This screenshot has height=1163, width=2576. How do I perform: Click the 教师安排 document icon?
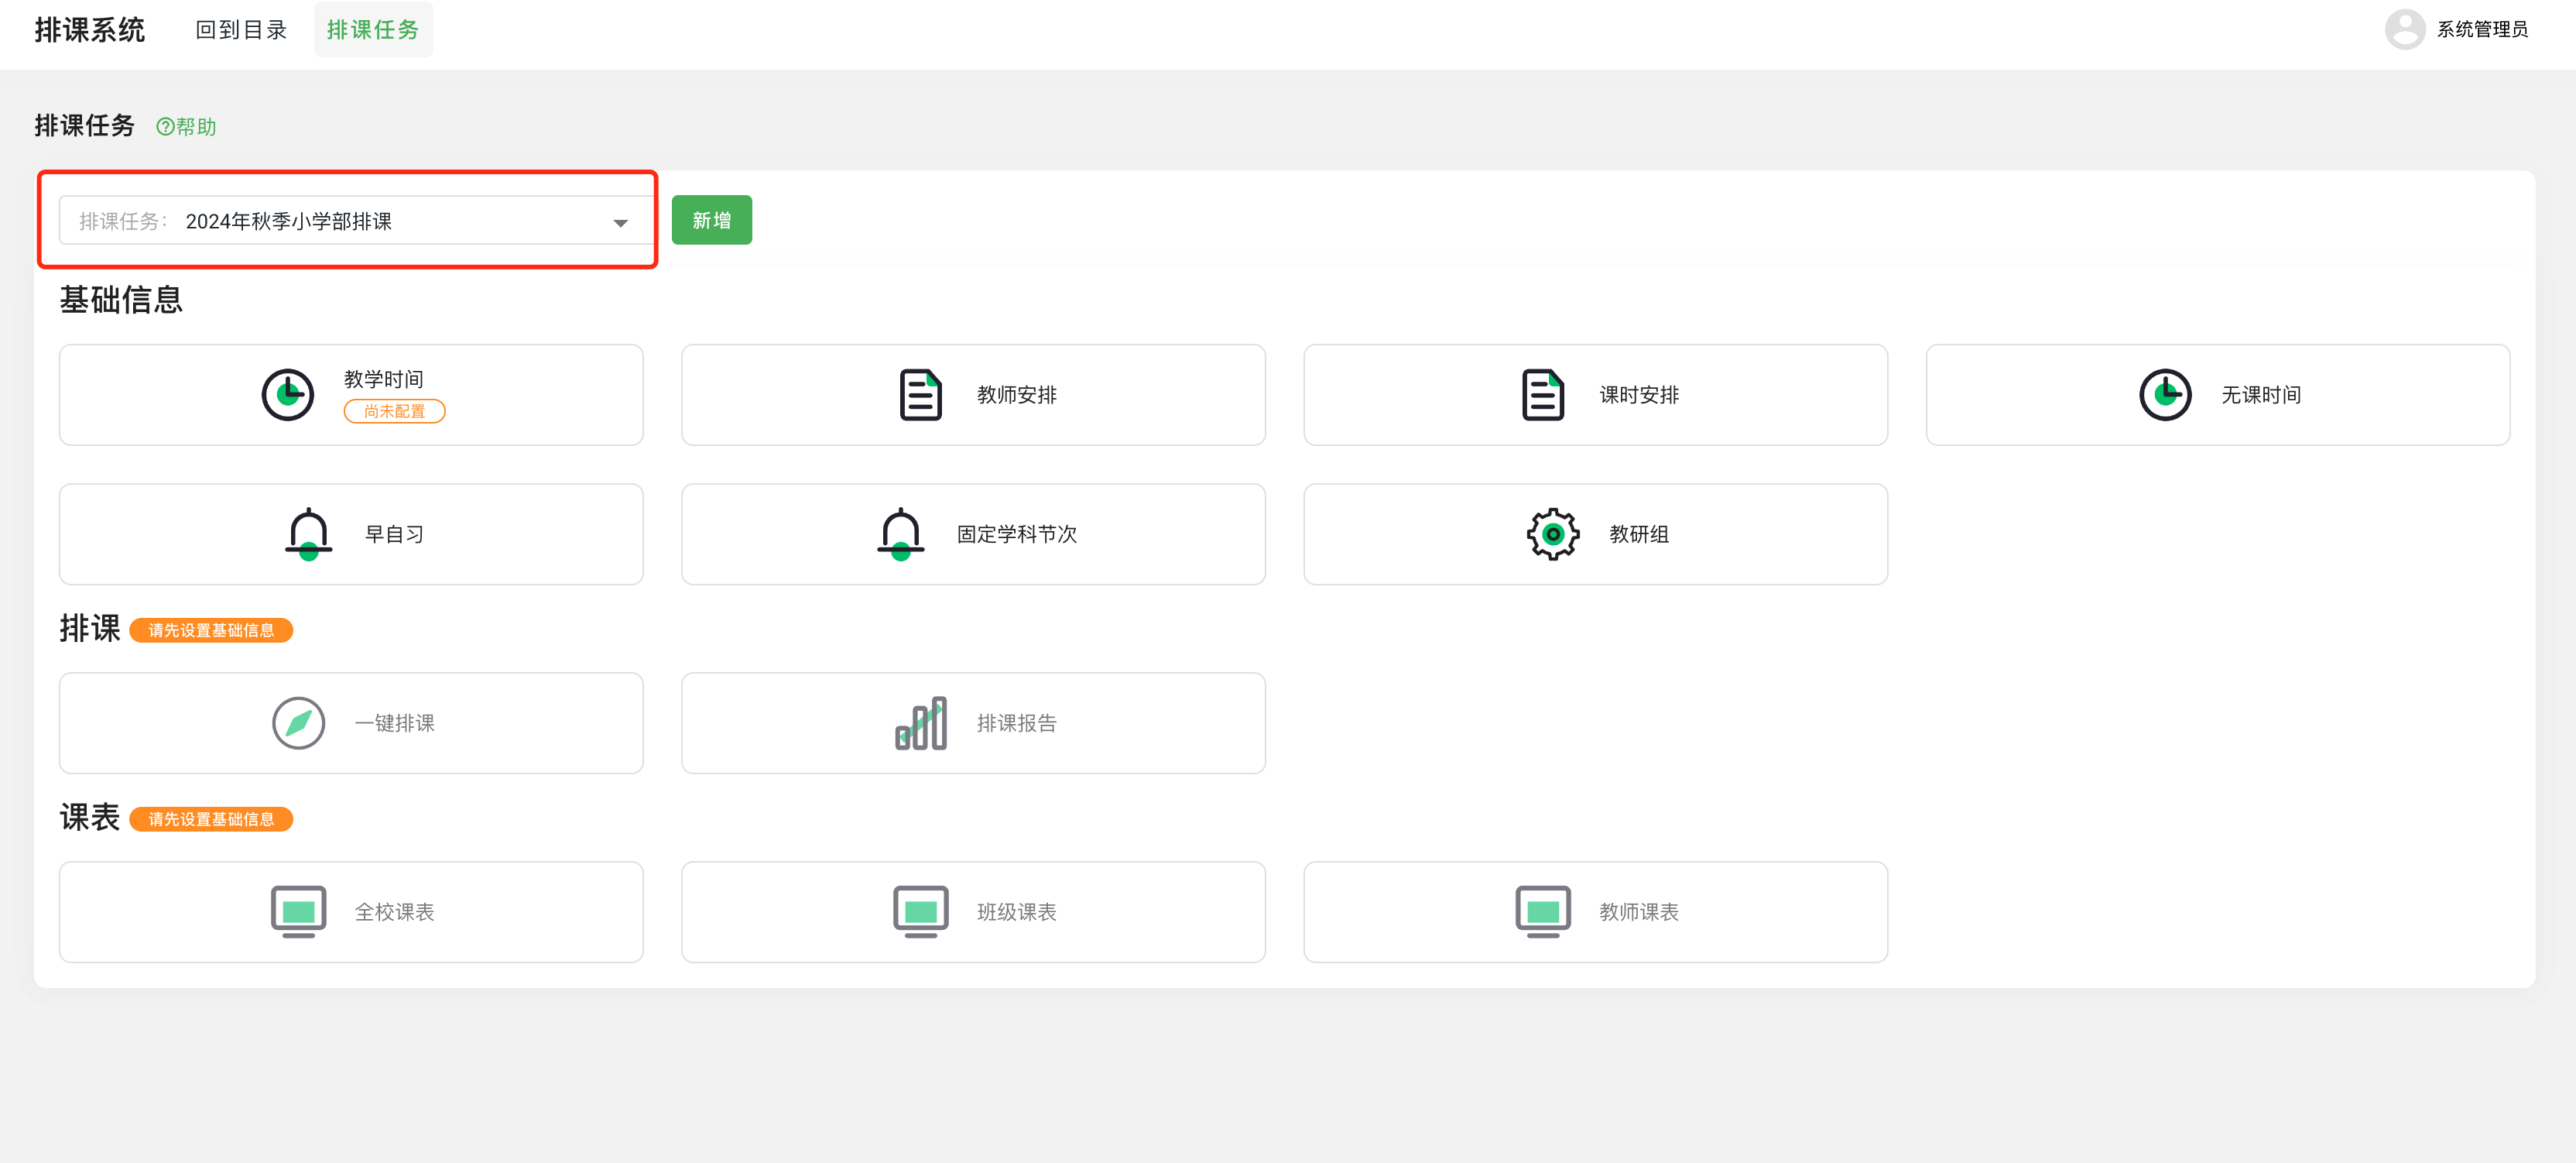[920, 395]
